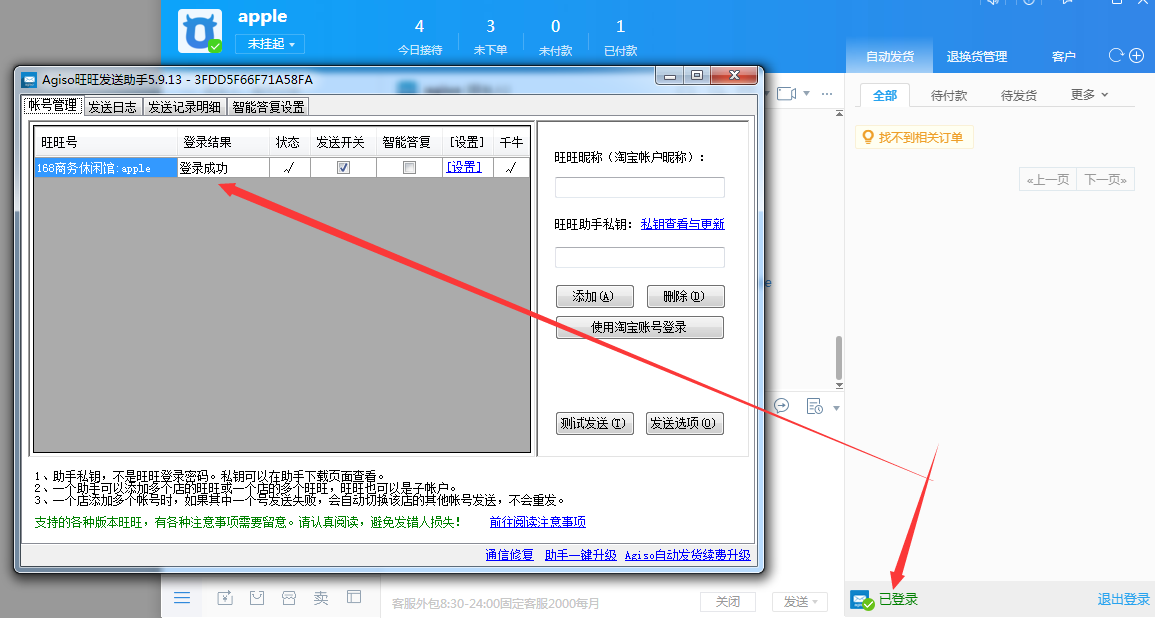The width and height of the screenshot is (1155, 618).
Task: Open the 助手一键升级 link
Action: click(580, 555)
